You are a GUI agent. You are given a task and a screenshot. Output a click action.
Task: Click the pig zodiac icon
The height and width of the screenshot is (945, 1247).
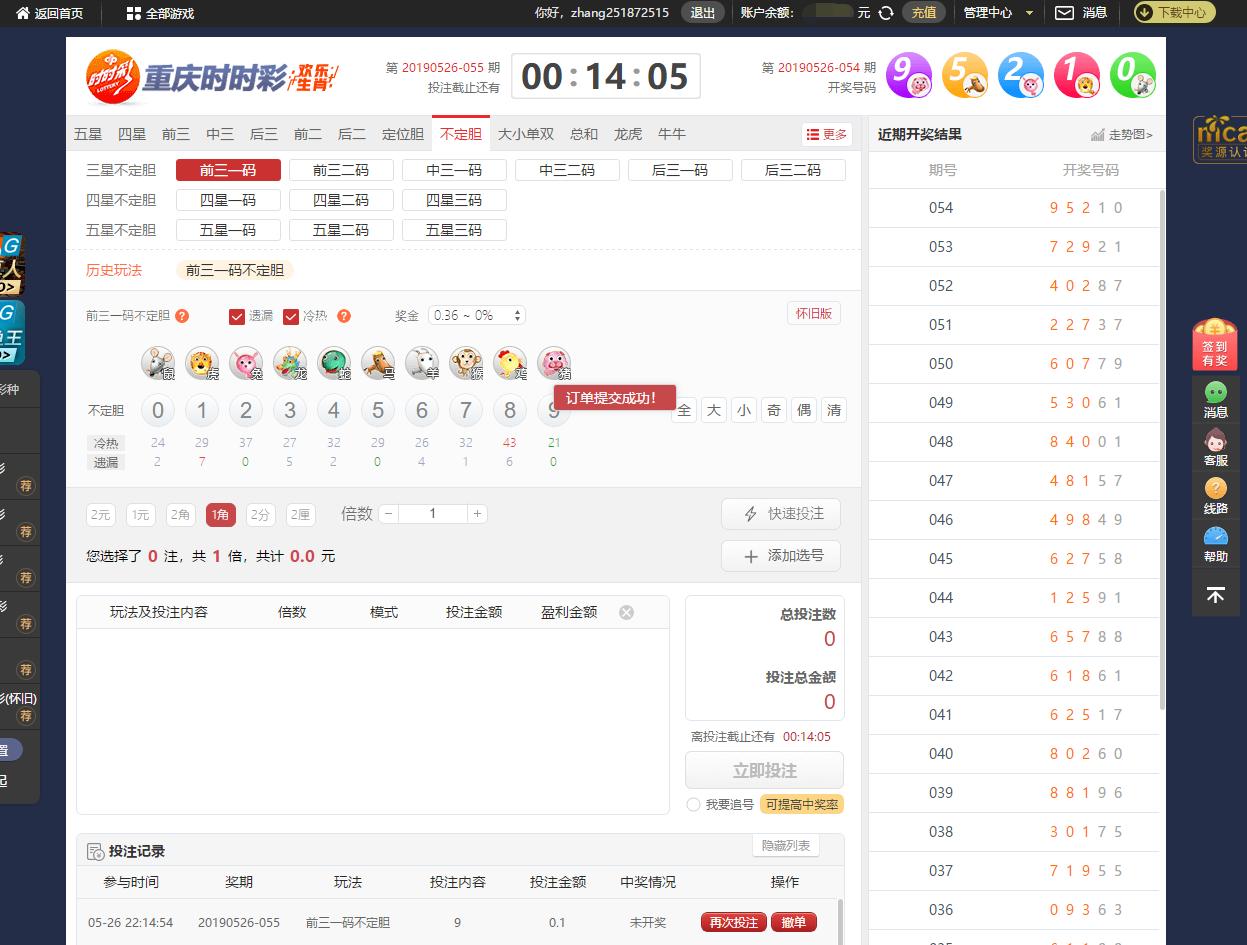coord(554,363)
